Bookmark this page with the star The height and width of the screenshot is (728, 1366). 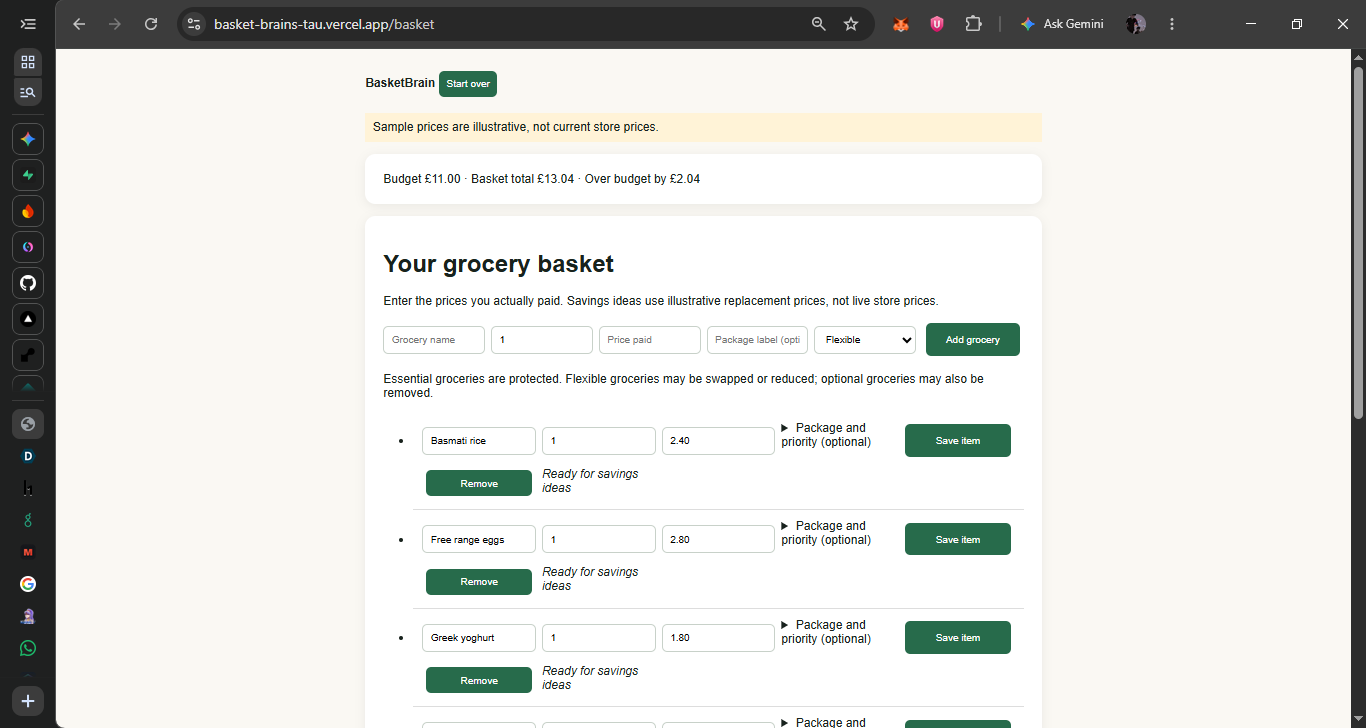coord(851,24)
